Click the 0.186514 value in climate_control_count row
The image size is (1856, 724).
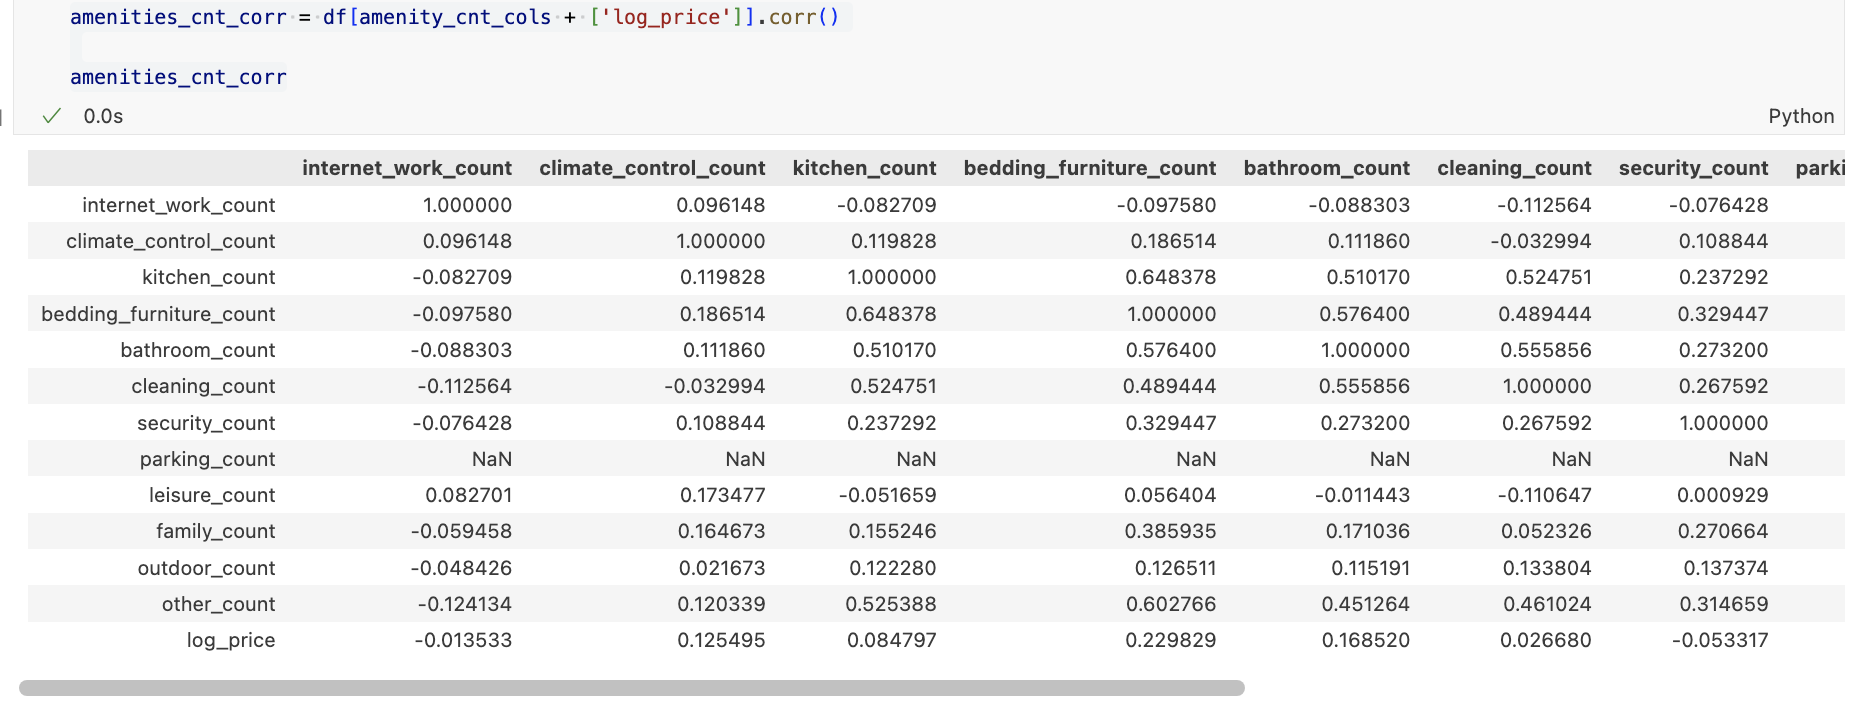pos(1172,241)
